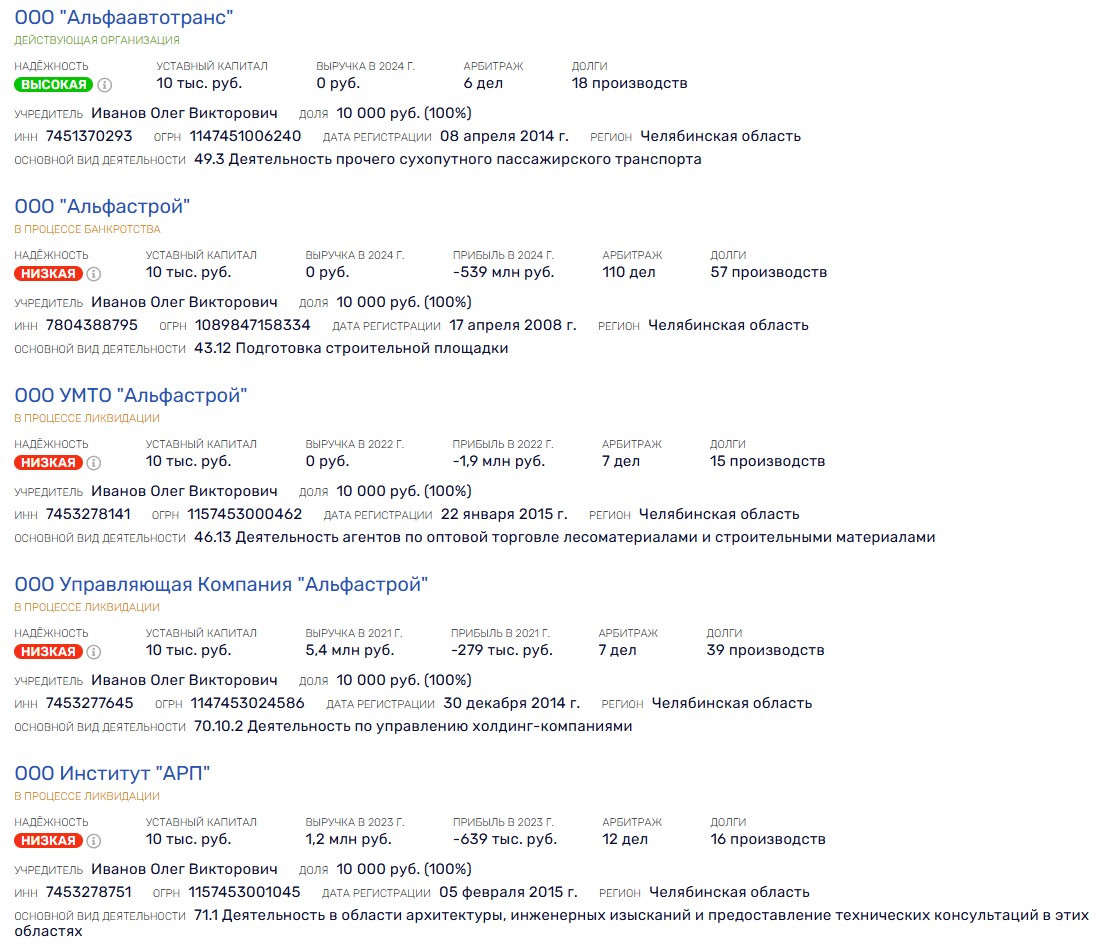Screen dimensions: 1111x946
Task: Click НИЗКАЯ badge for Институт АРП
Action: click(x=48, y=841)
